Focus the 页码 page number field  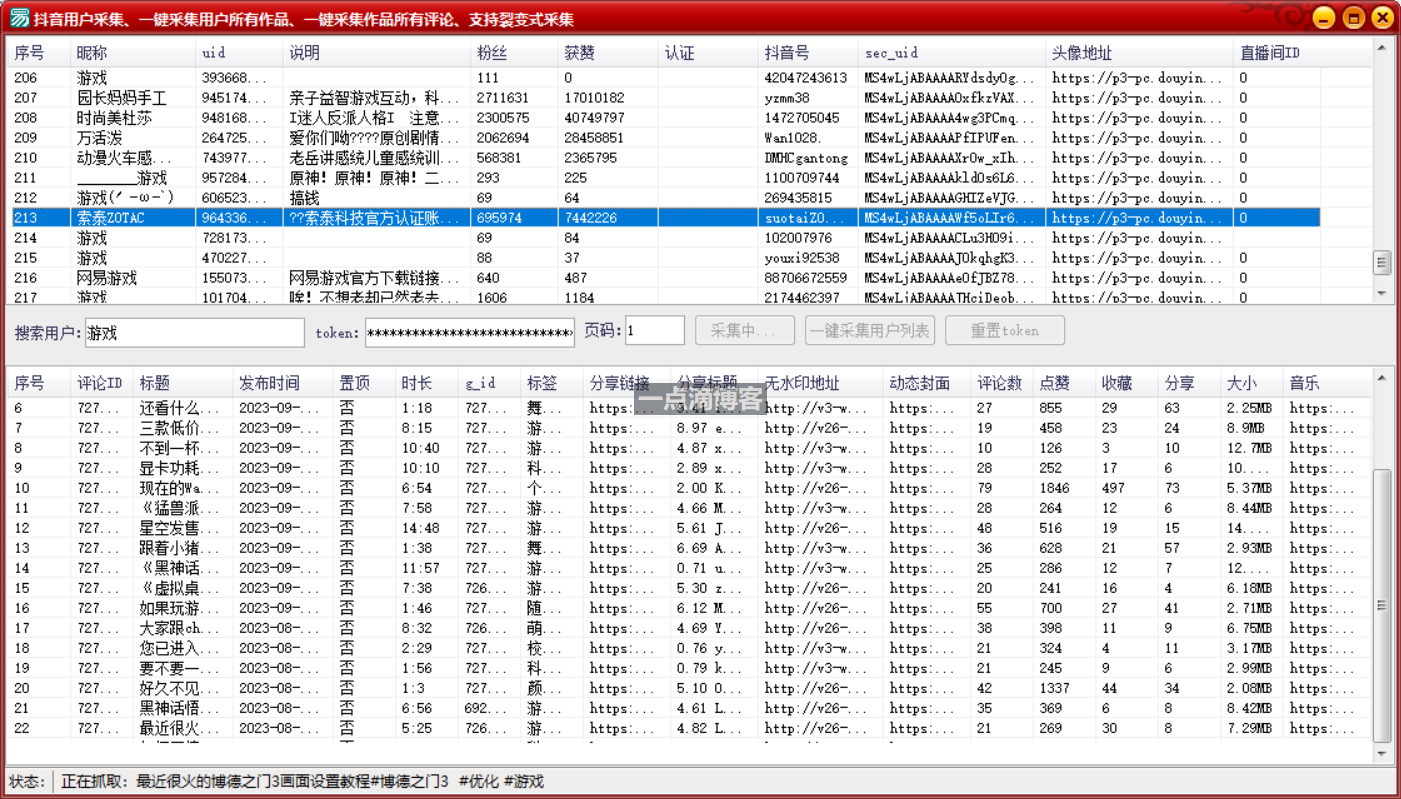(655, 331)
